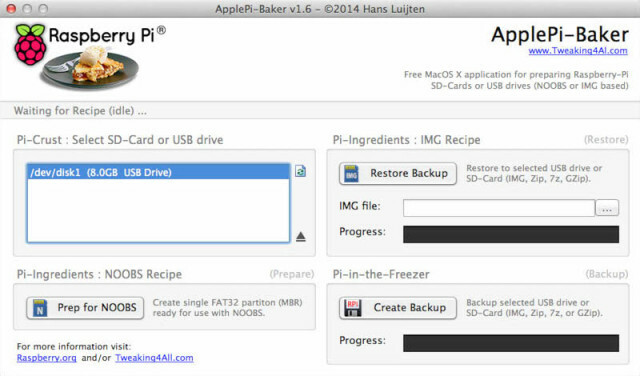Viewport: 640px width, 376px height.
Task: Click the 'Pi-Ingredients : IMG Recipe' heading
Action: tap(407, 140)
